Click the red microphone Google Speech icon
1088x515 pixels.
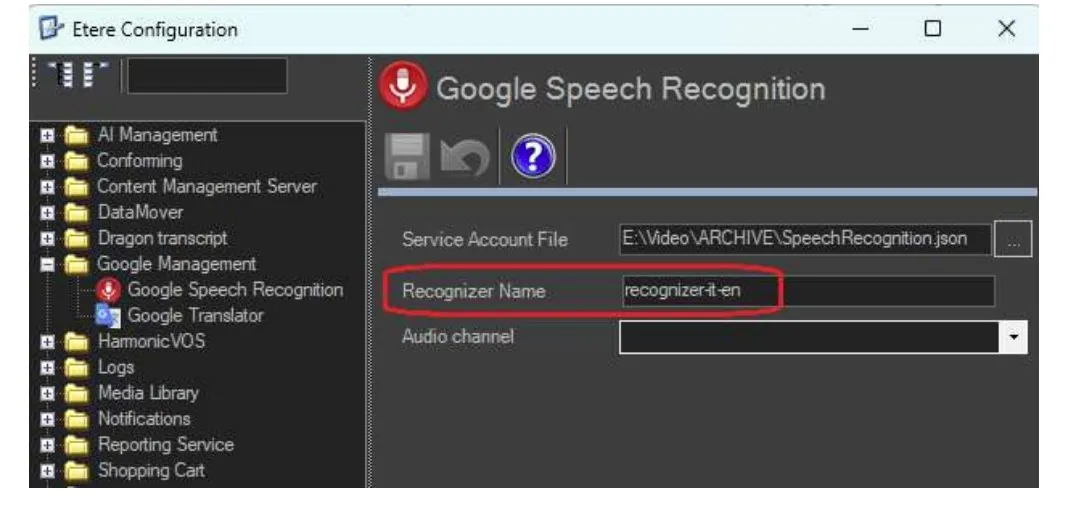[403, 88]
